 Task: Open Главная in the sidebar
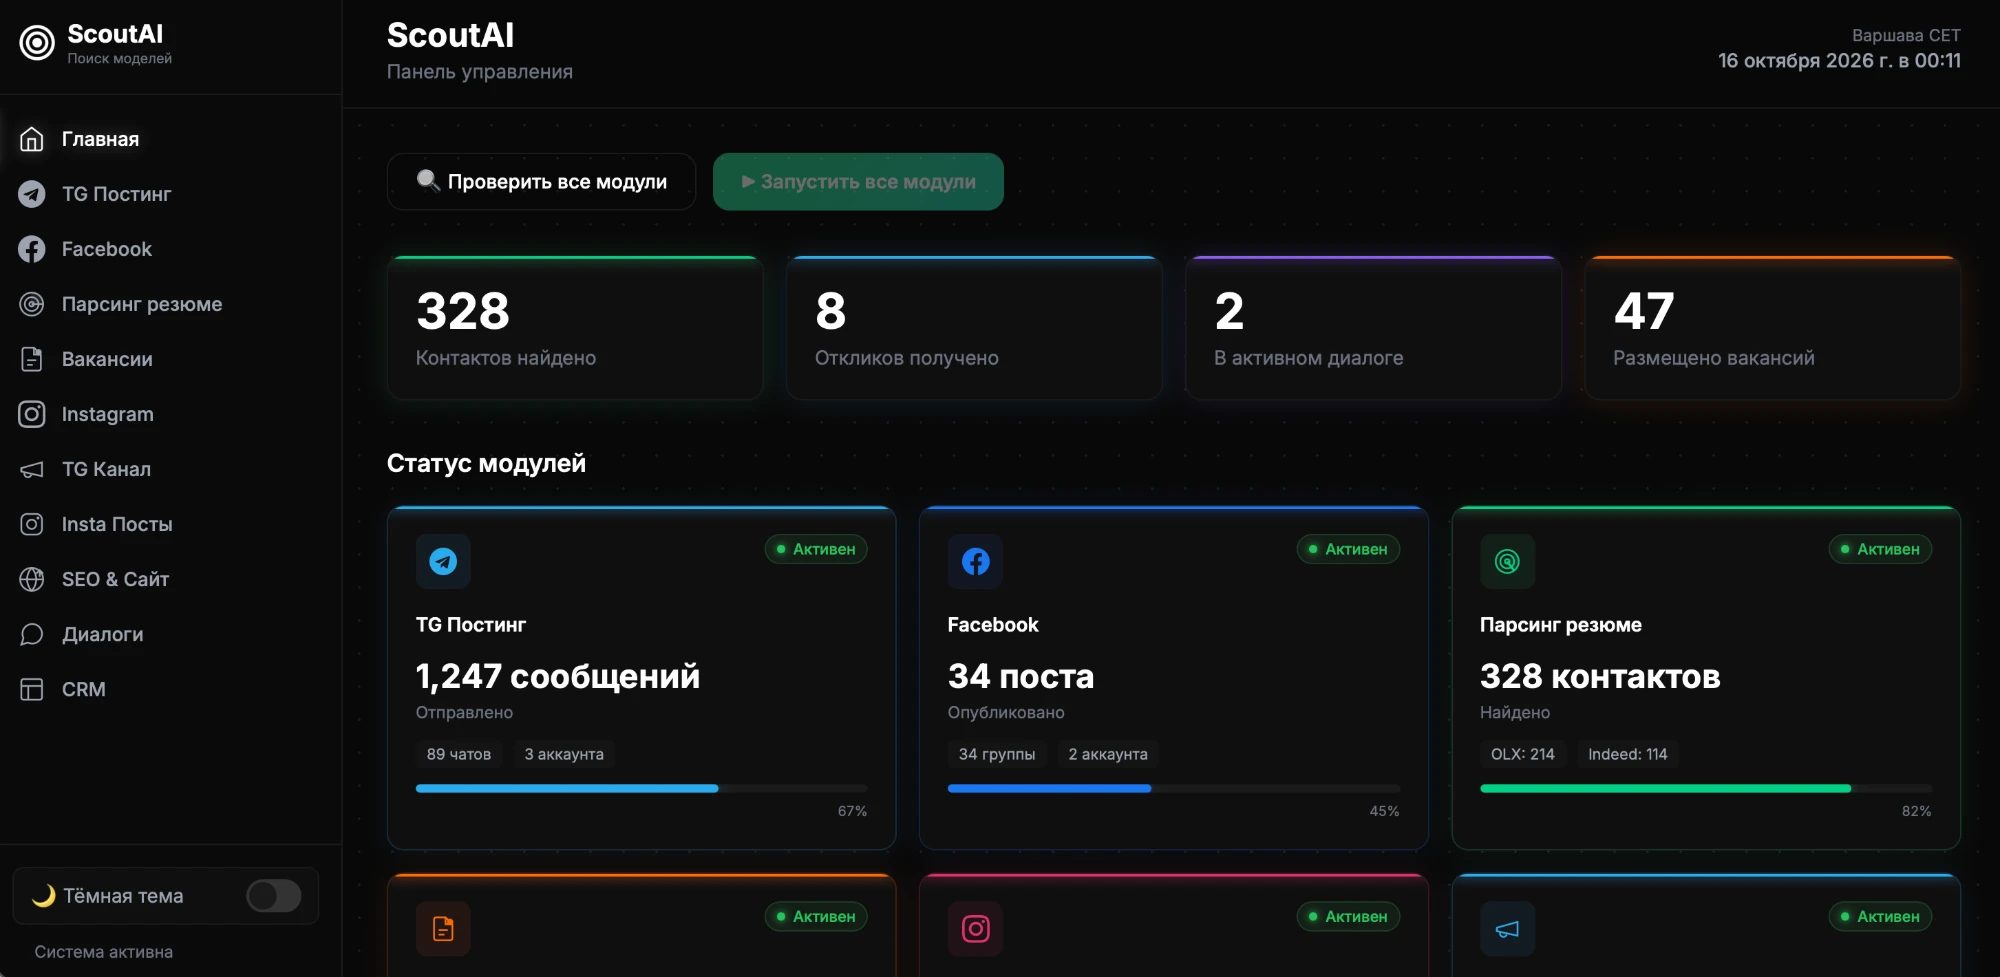click(x=171, y=139)
